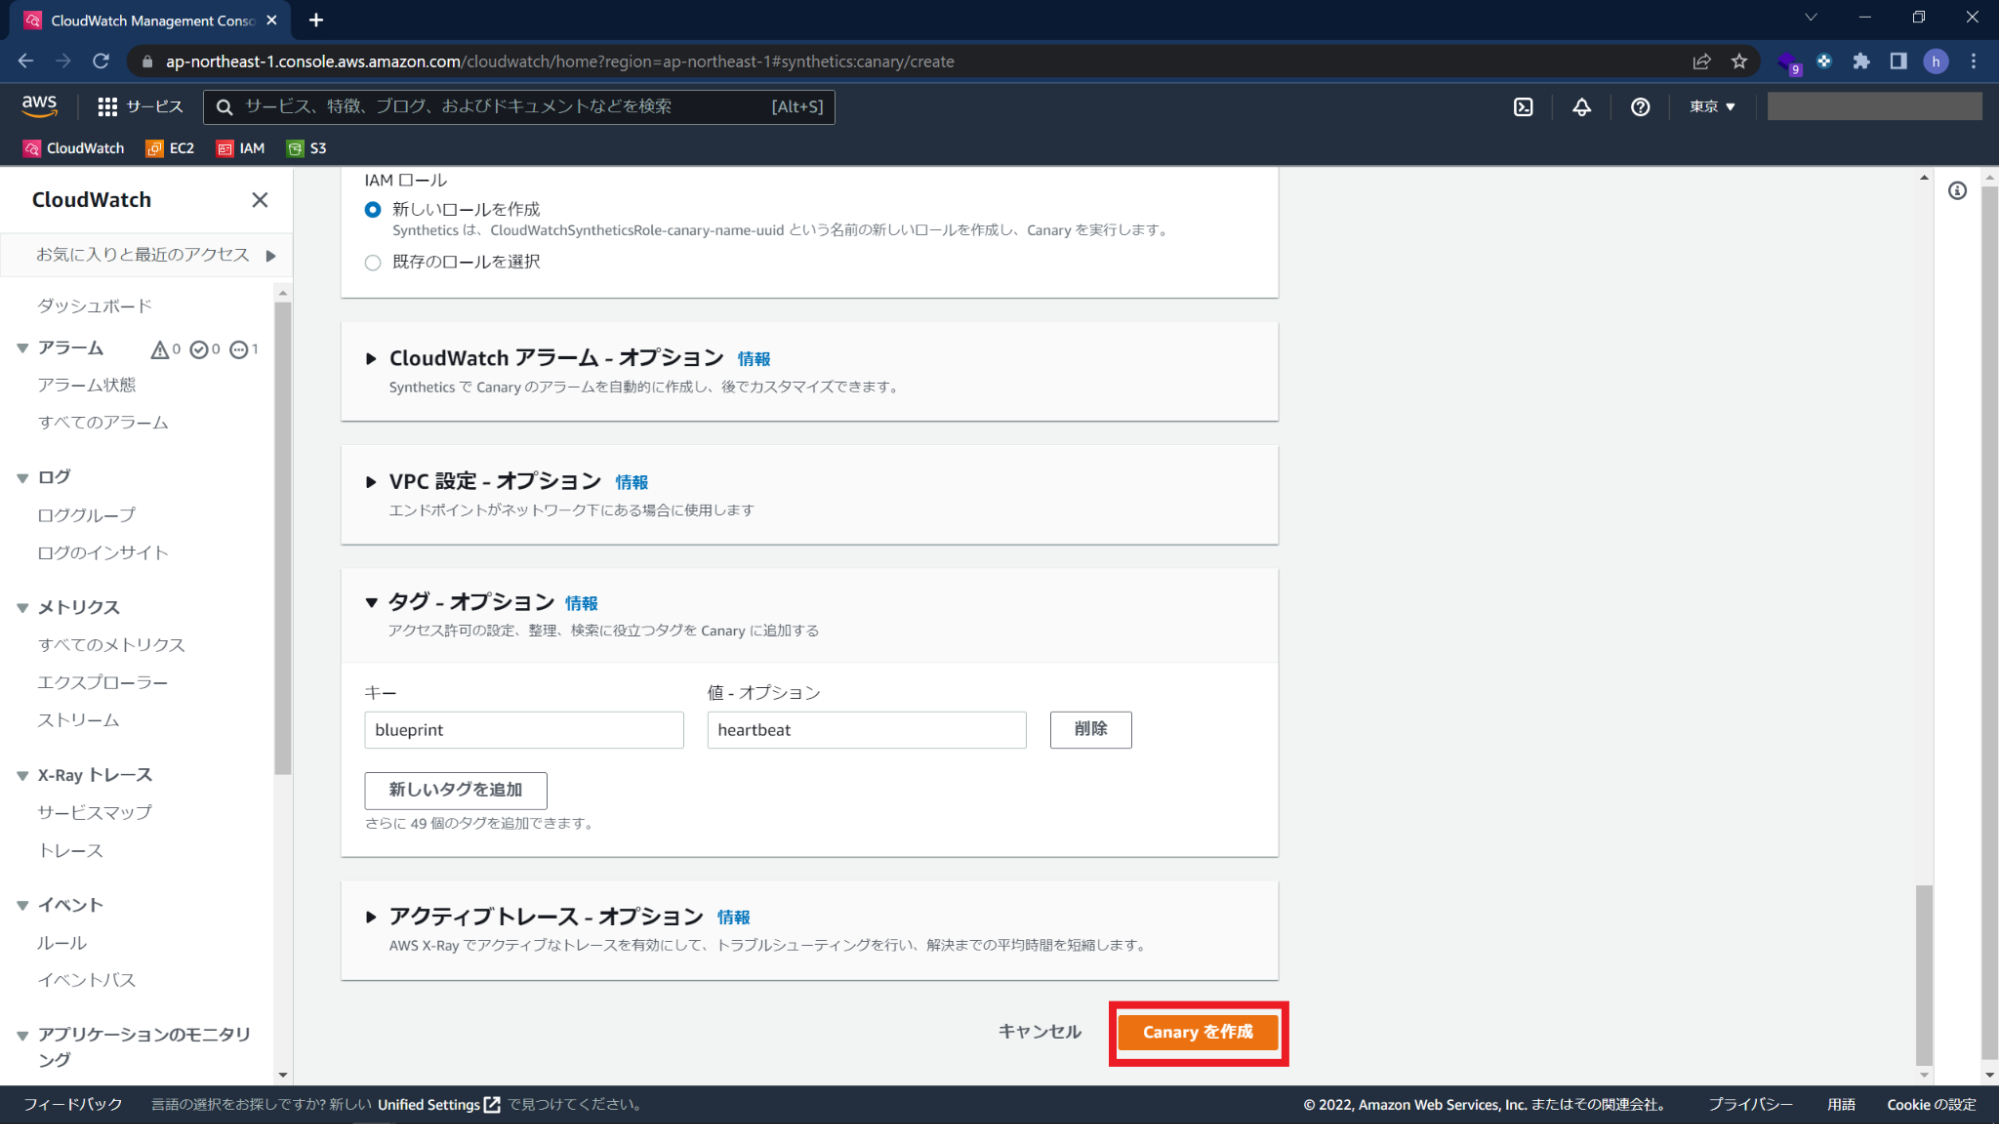Open the tab search chevron in title bar
The height and width of the screenshot is (1125, 1999).
click(1811, 18)
